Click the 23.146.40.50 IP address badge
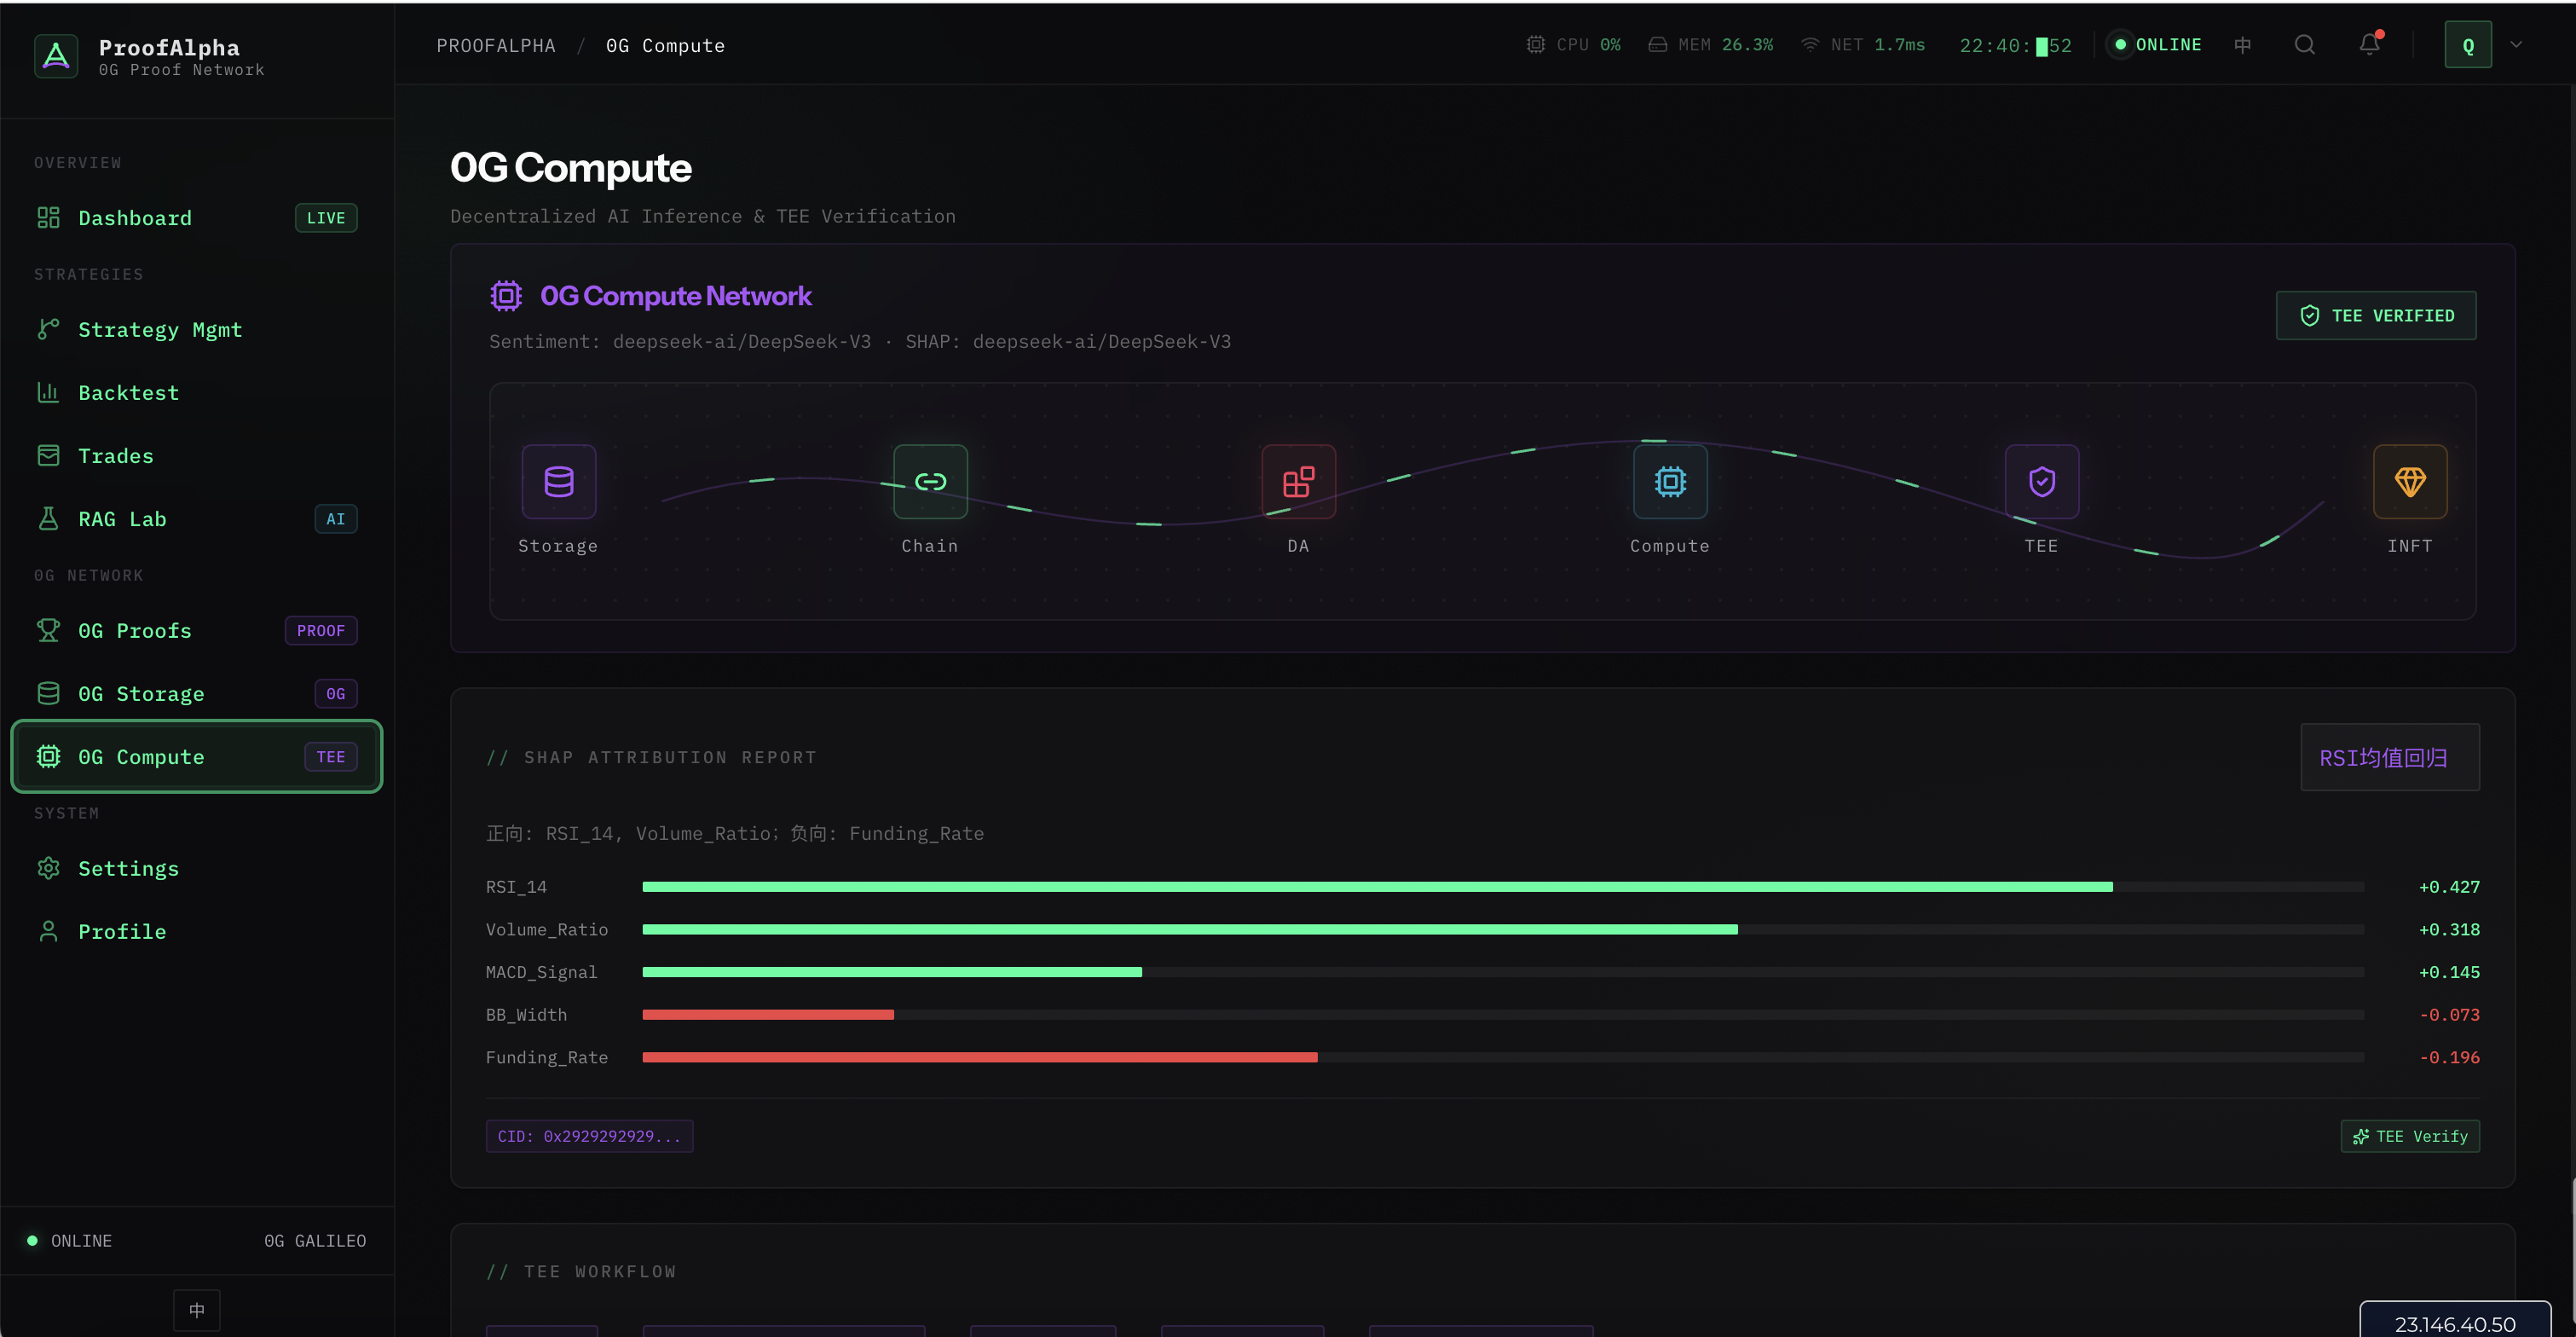This screenshot has height=1337, width=2576. tap(2455, 1322)
